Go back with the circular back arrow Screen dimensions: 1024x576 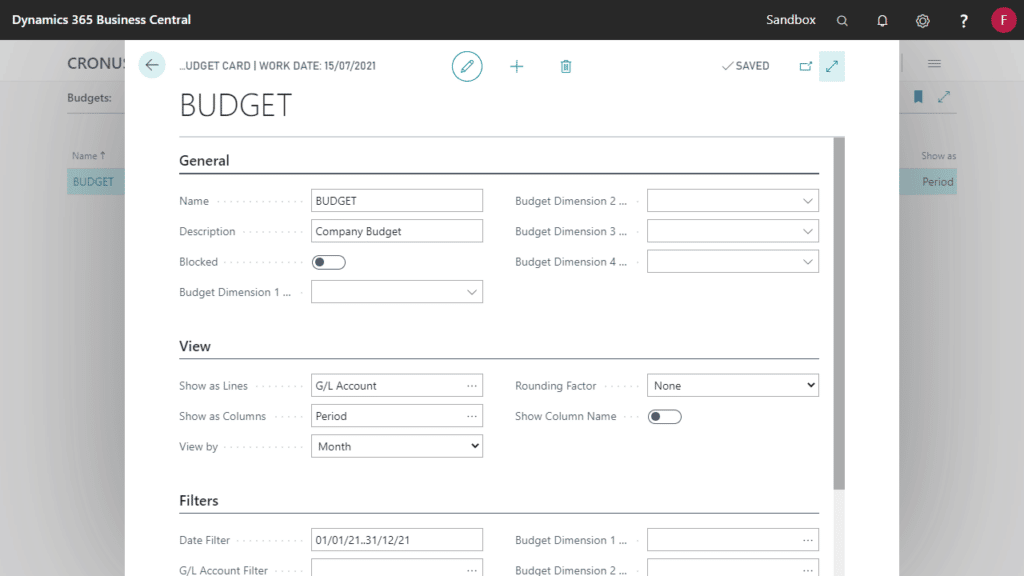coord(151,65)
